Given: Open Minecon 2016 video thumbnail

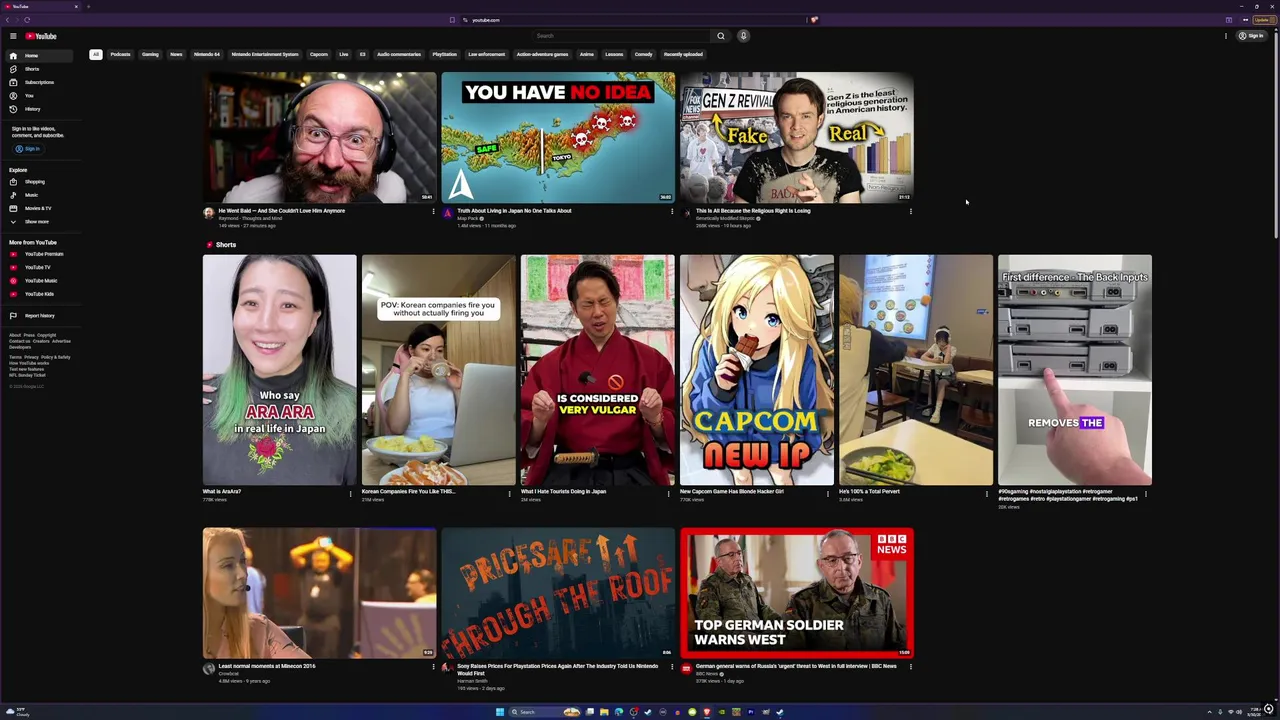Looking at the screenshot, I should point(319,593).
